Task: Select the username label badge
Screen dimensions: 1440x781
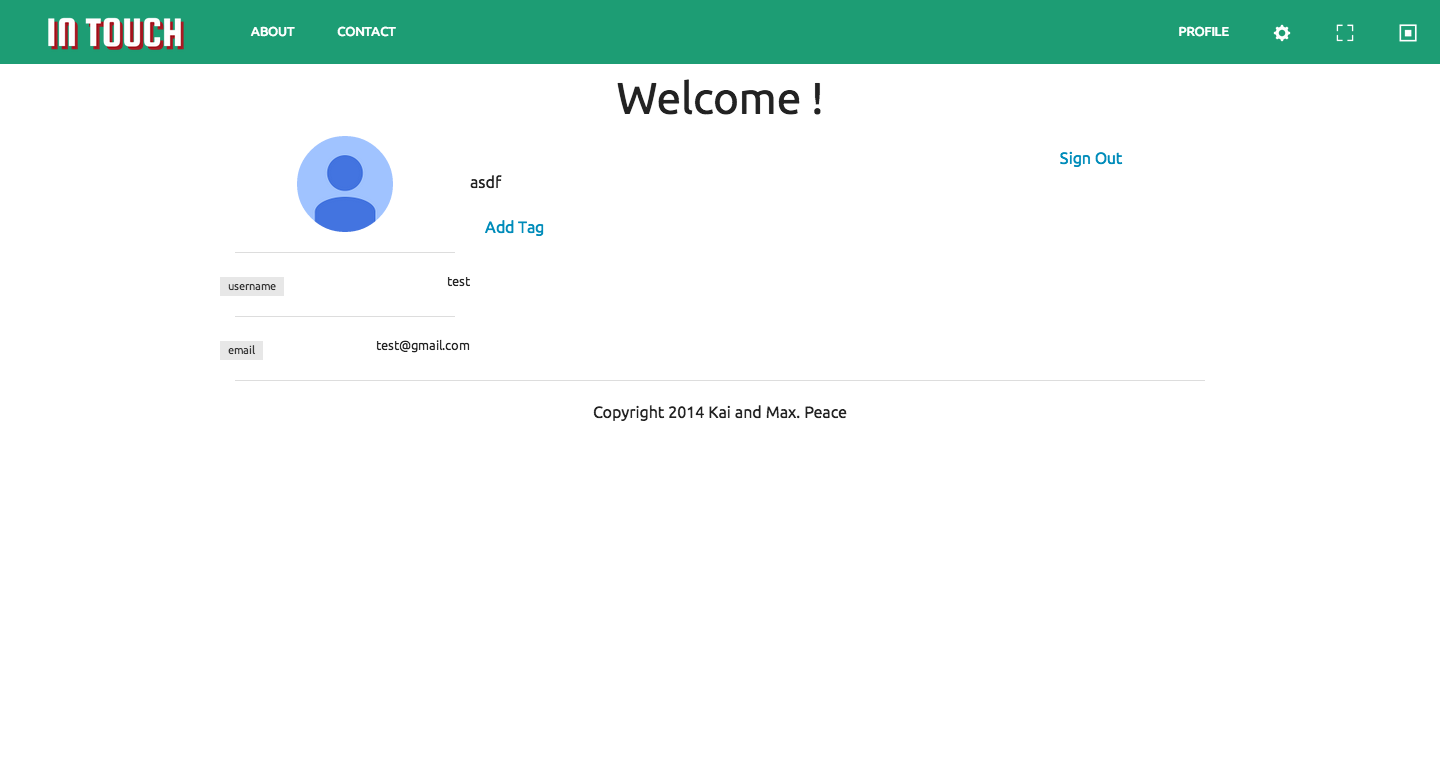Action: coord(252,286)
